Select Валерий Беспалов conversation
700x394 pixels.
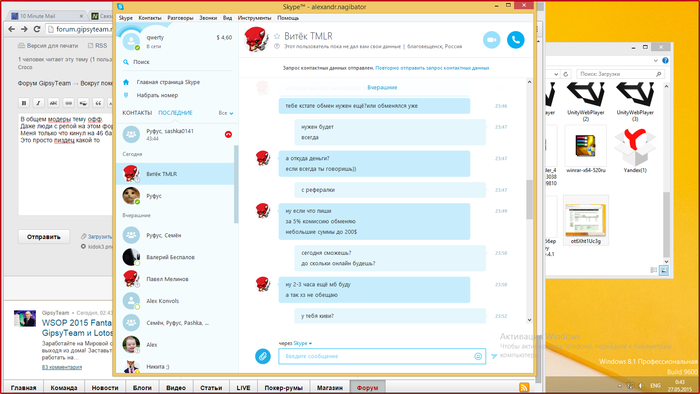pos(175,257)
